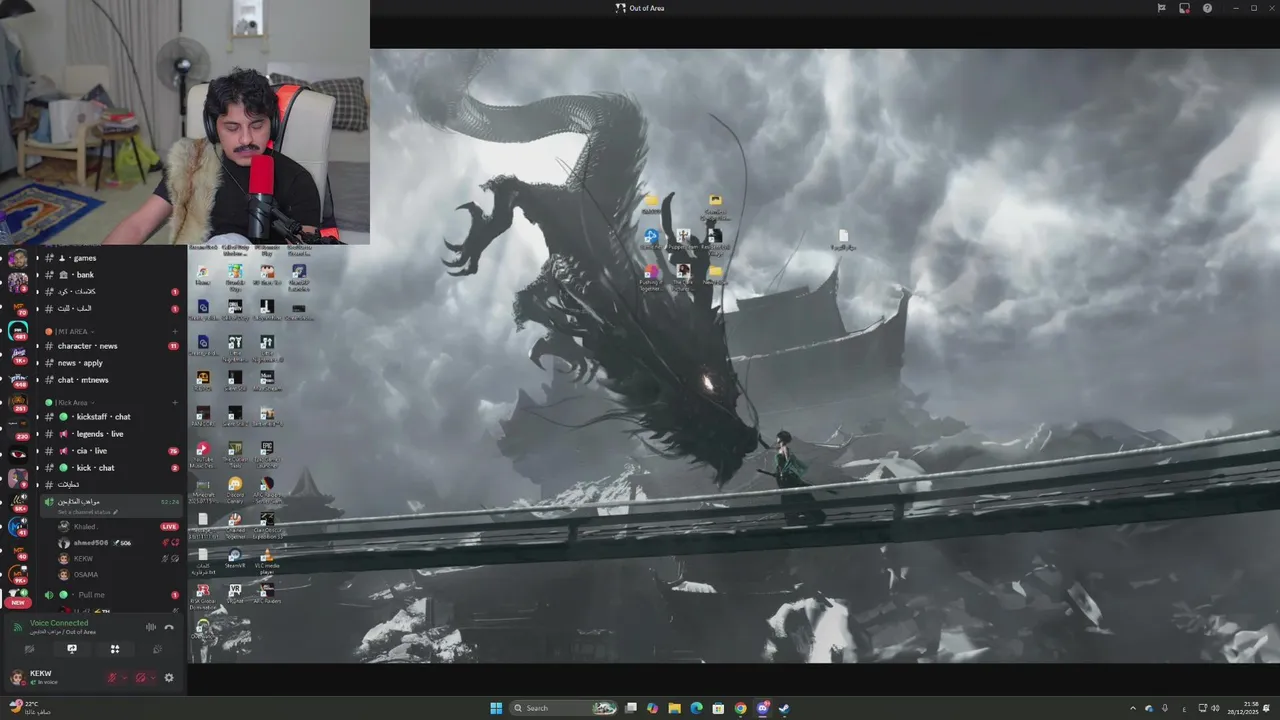Viewport: 1280px width, 720px height.
Task: Open the server with 230 badge
Action: click(18, 428)
